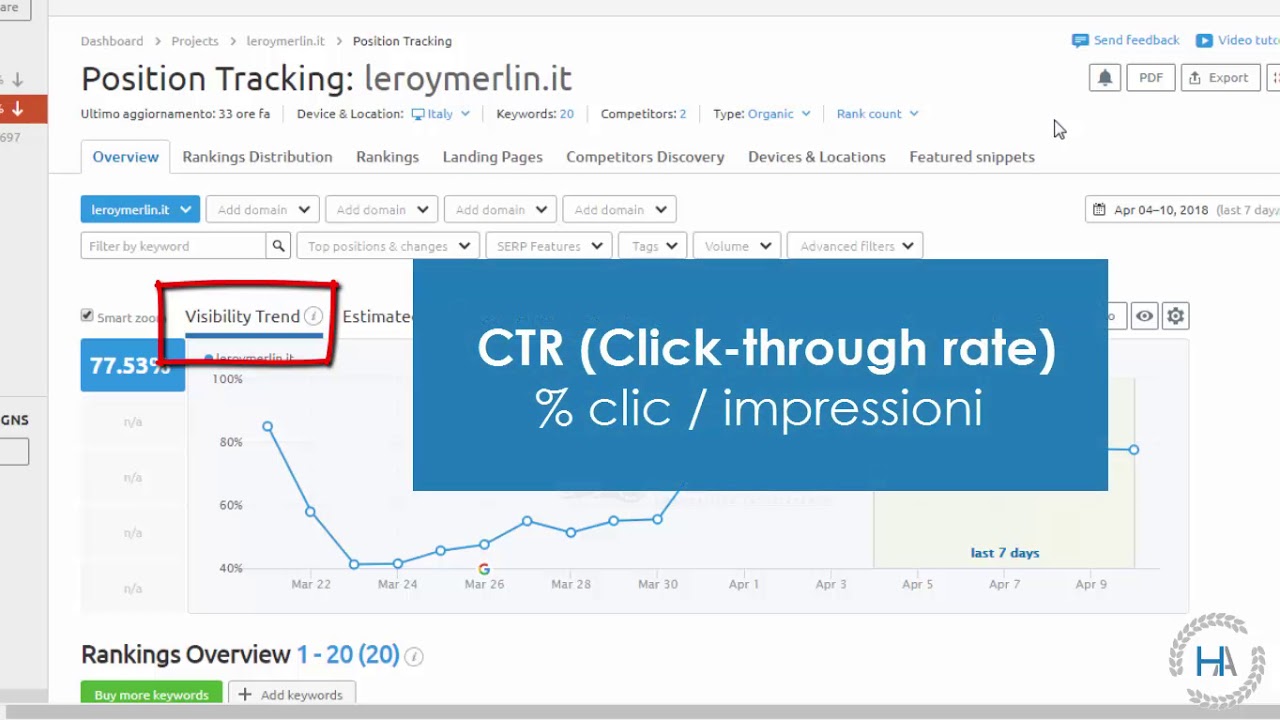The image size is (1280, 720).
Task: Click the Visibility Trend info icon
Action: point(313,316)
